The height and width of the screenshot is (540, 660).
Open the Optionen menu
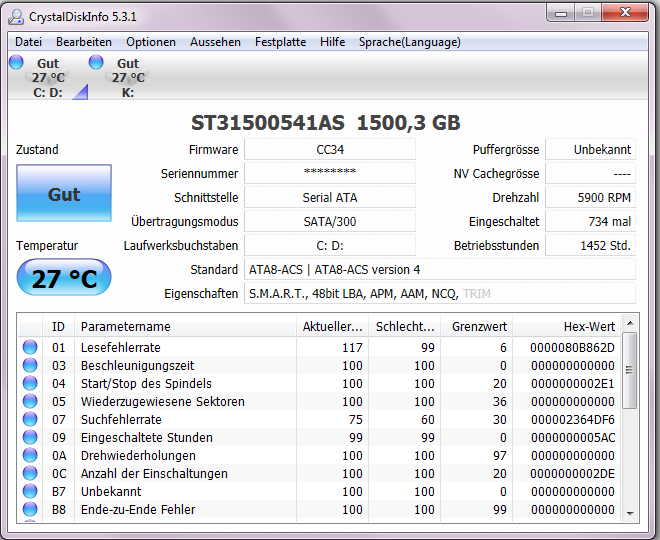[x=151, y=42]
